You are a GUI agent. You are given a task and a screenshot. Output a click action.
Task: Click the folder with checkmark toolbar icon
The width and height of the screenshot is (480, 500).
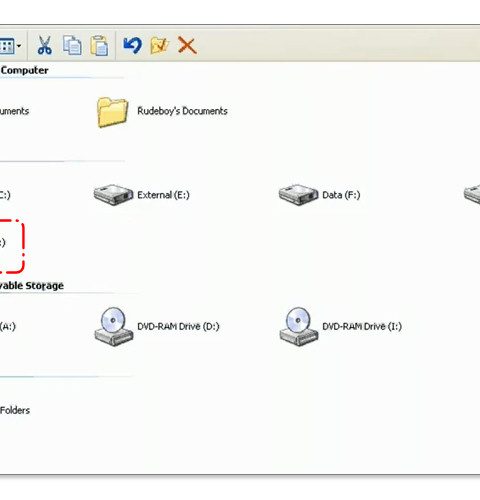[x=159, y=45]
